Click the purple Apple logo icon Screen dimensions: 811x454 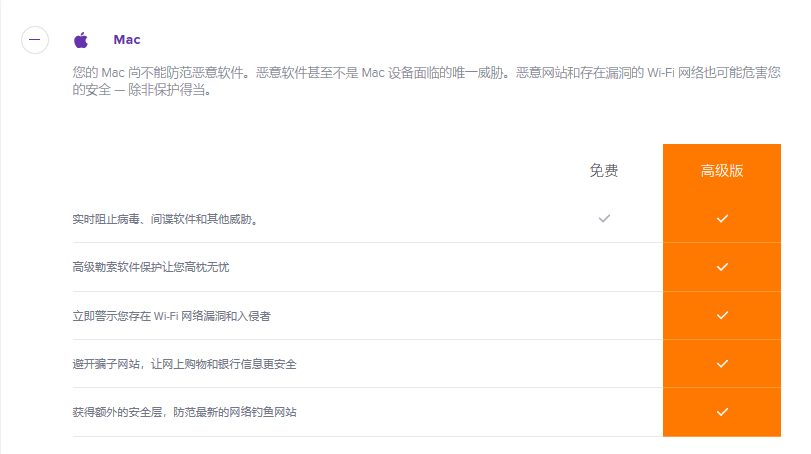[x=81, y=40]
